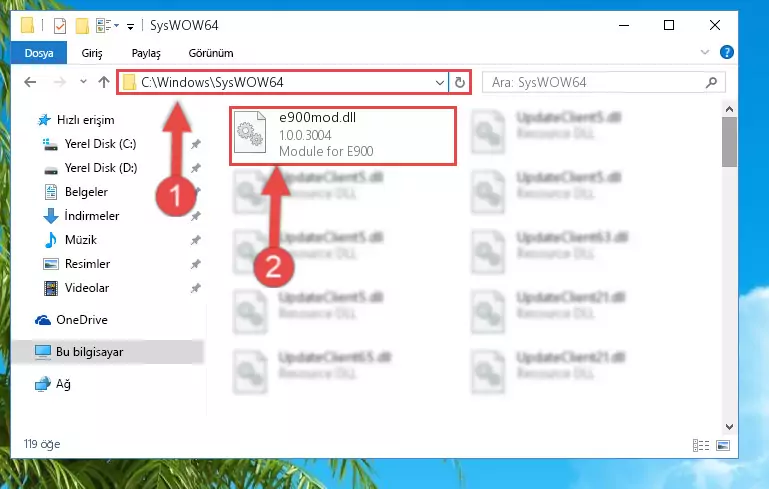Go up one folder level
The width and height of the screenshot is (769, 489).
pos(103,82)
